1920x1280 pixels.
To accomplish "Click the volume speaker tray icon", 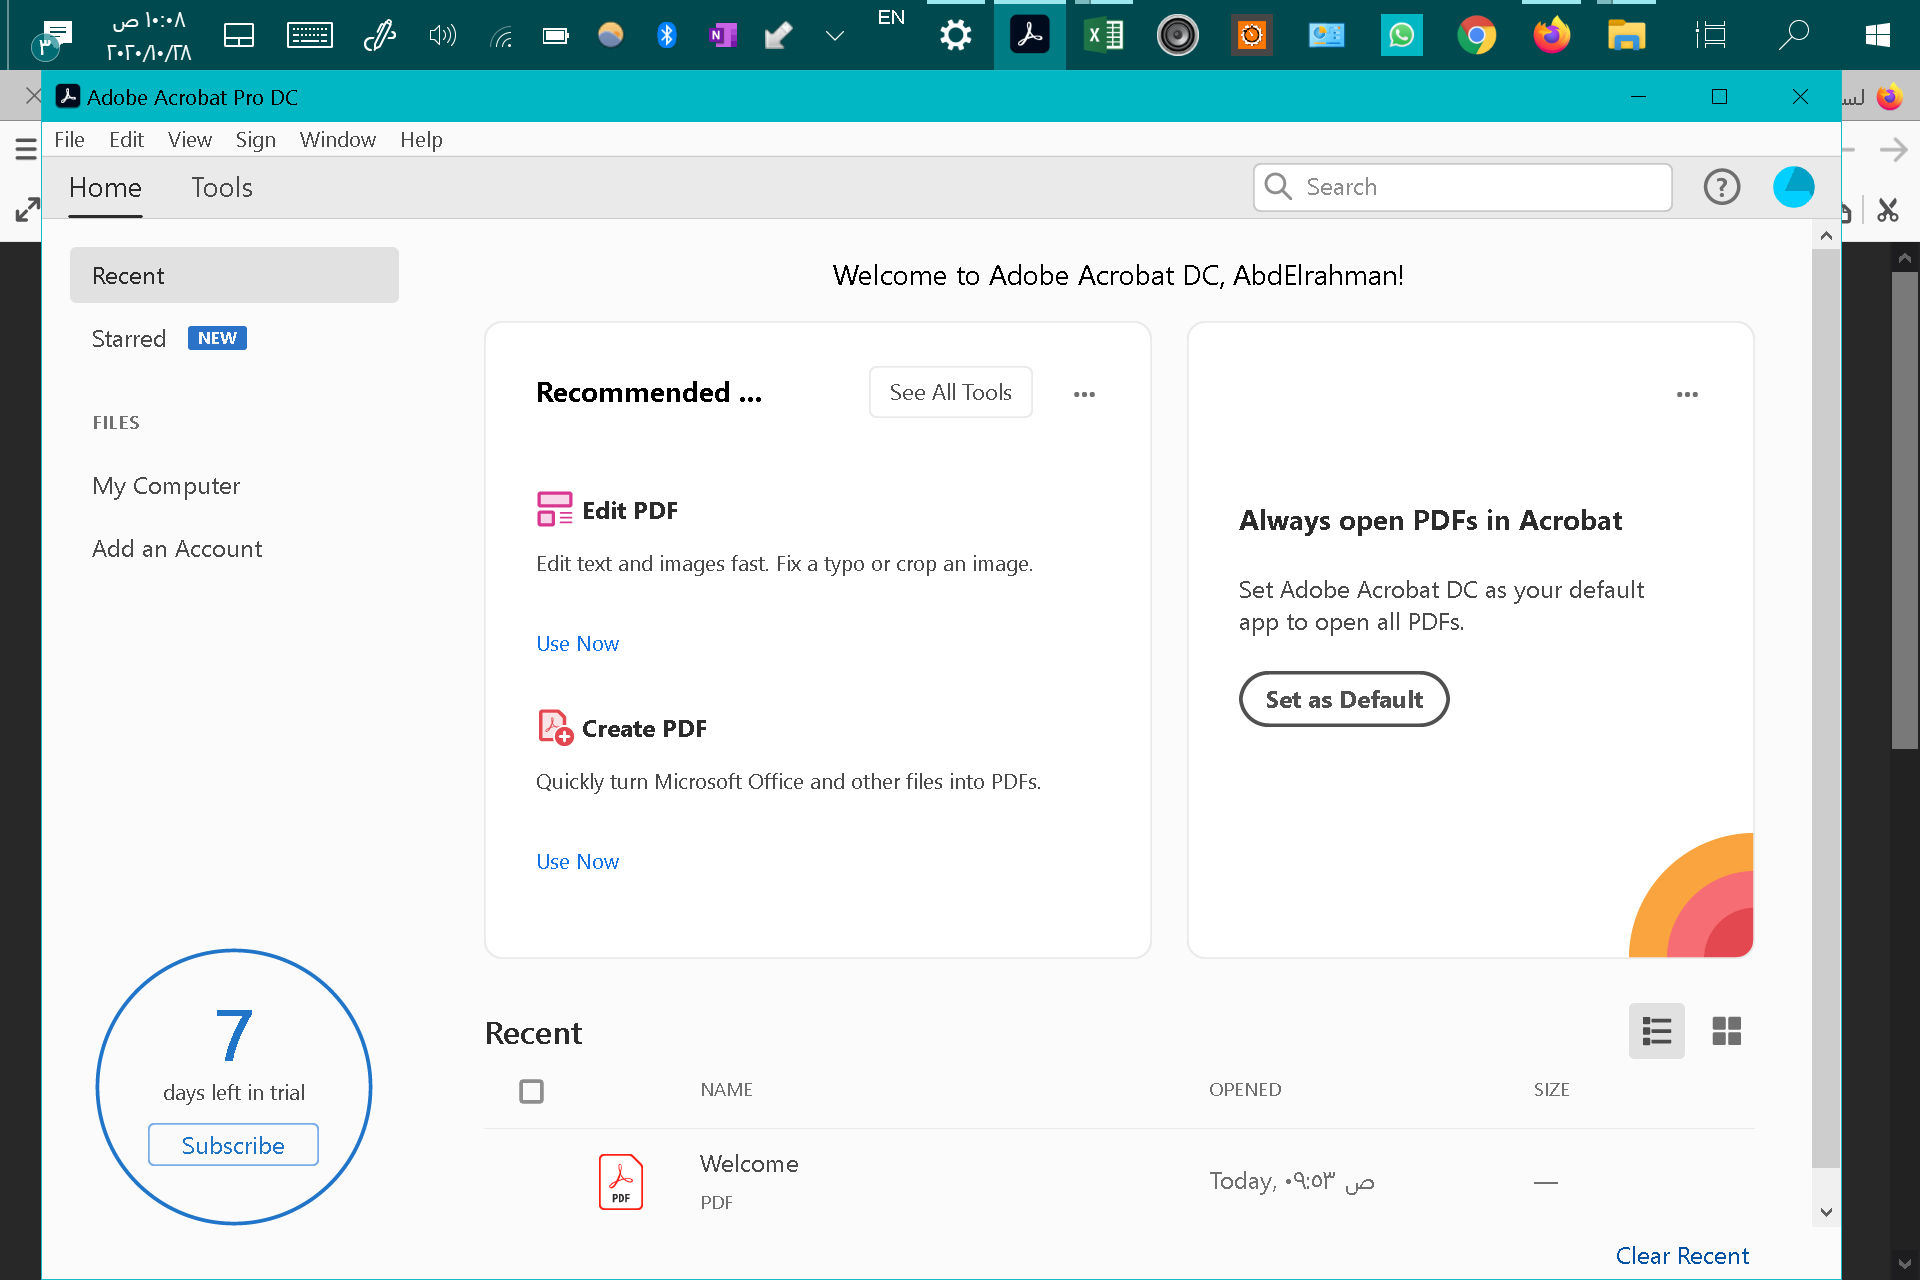I will (x=442, y=36).
